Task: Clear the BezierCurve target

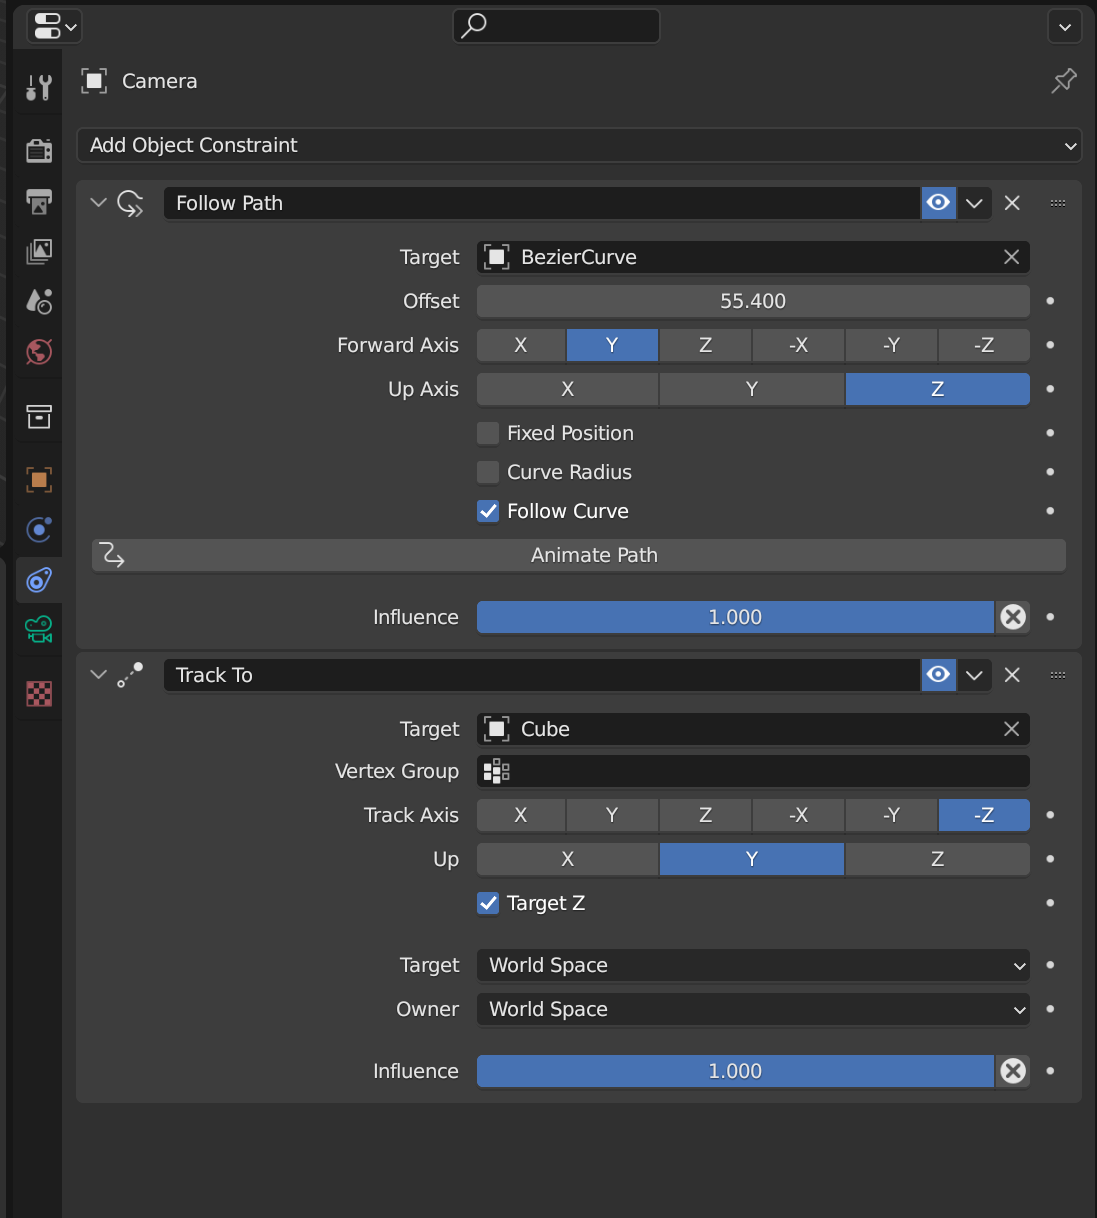Action: click(x=1011, y=257)
